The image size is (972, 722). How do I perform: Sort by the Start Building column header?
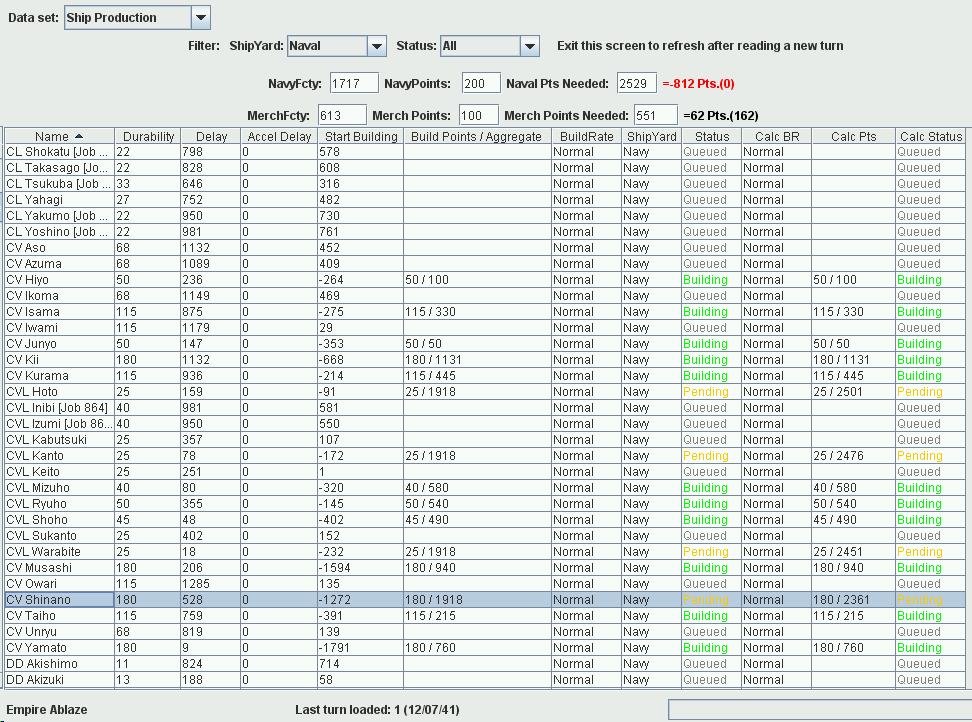pos(361,136)
